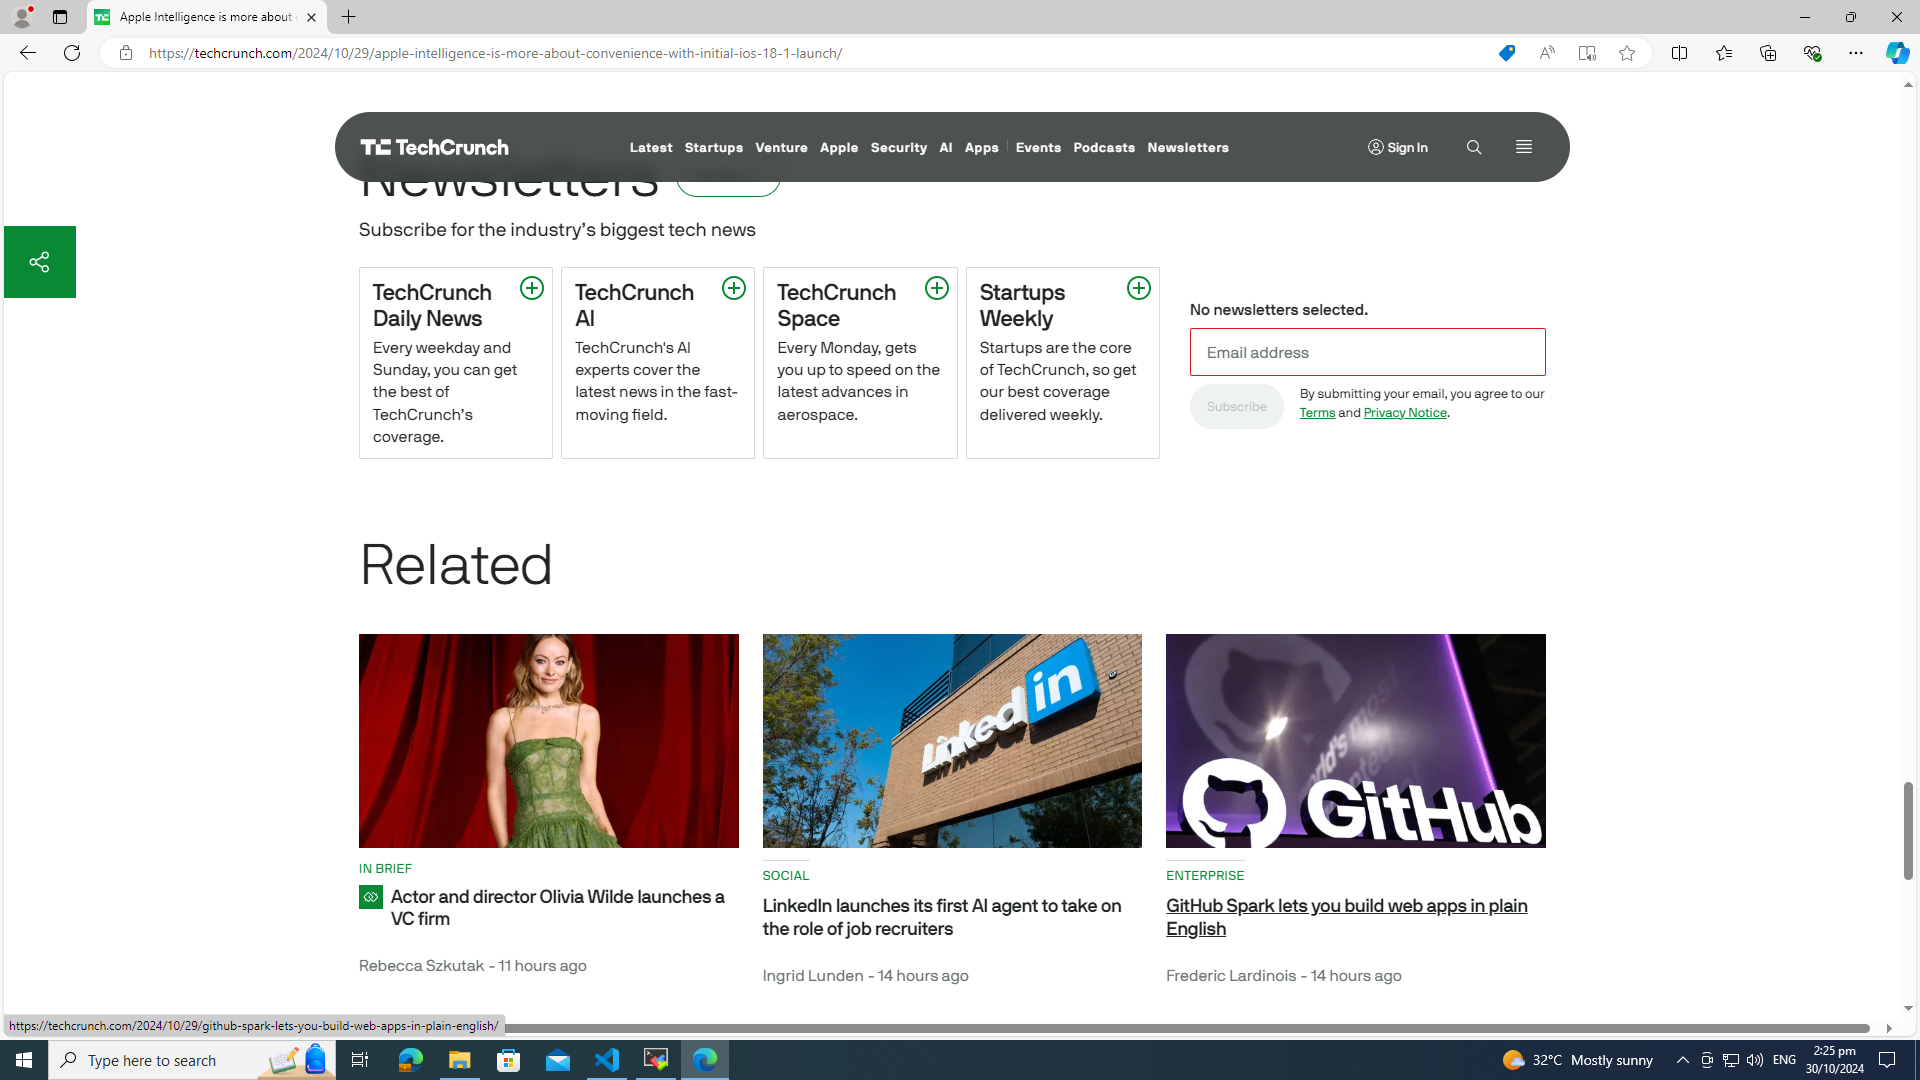Start Read aloud from address bar

pyautogui.click(x=1546, y=53)
